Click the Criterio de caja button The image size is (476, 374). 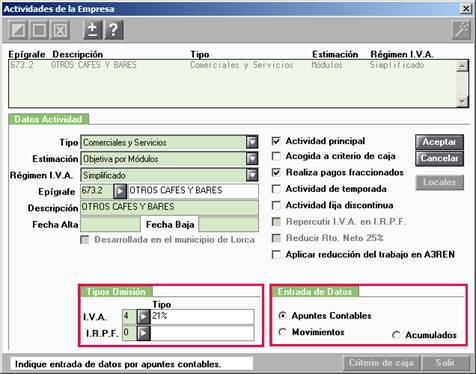(x=381, y=363)
